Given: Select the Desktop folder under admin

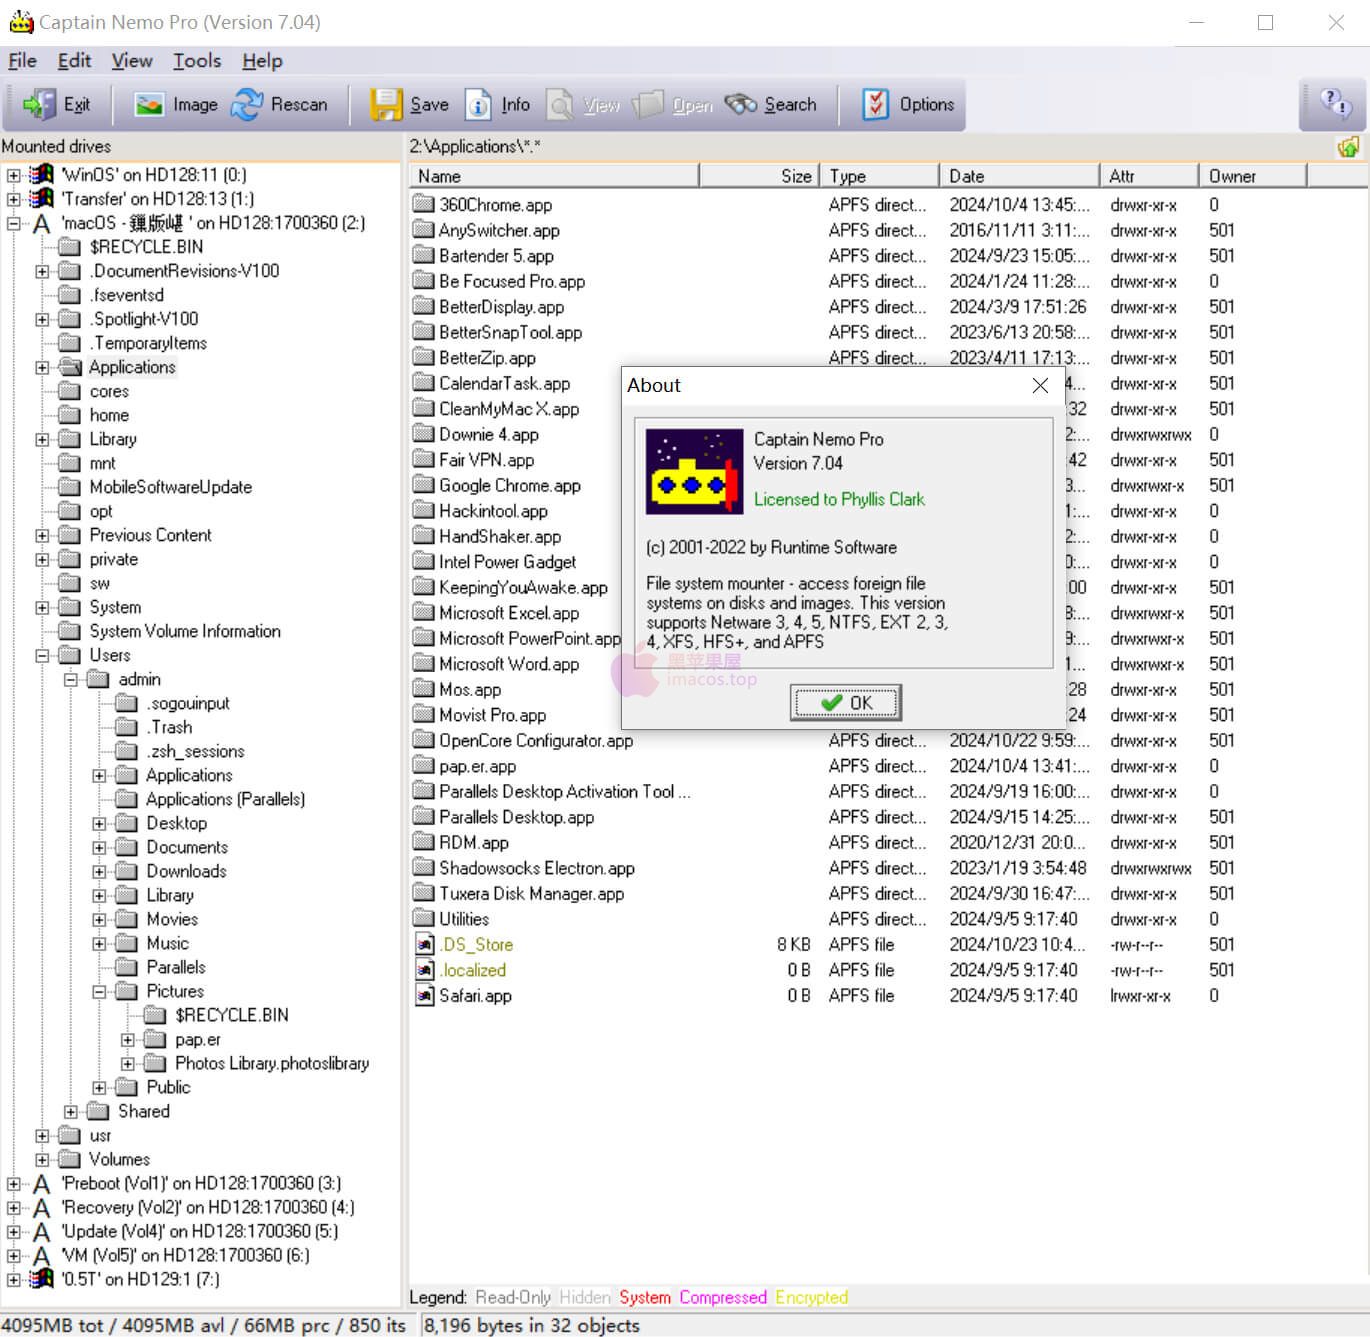Looking at the screenshot, I should click(176, 823).
